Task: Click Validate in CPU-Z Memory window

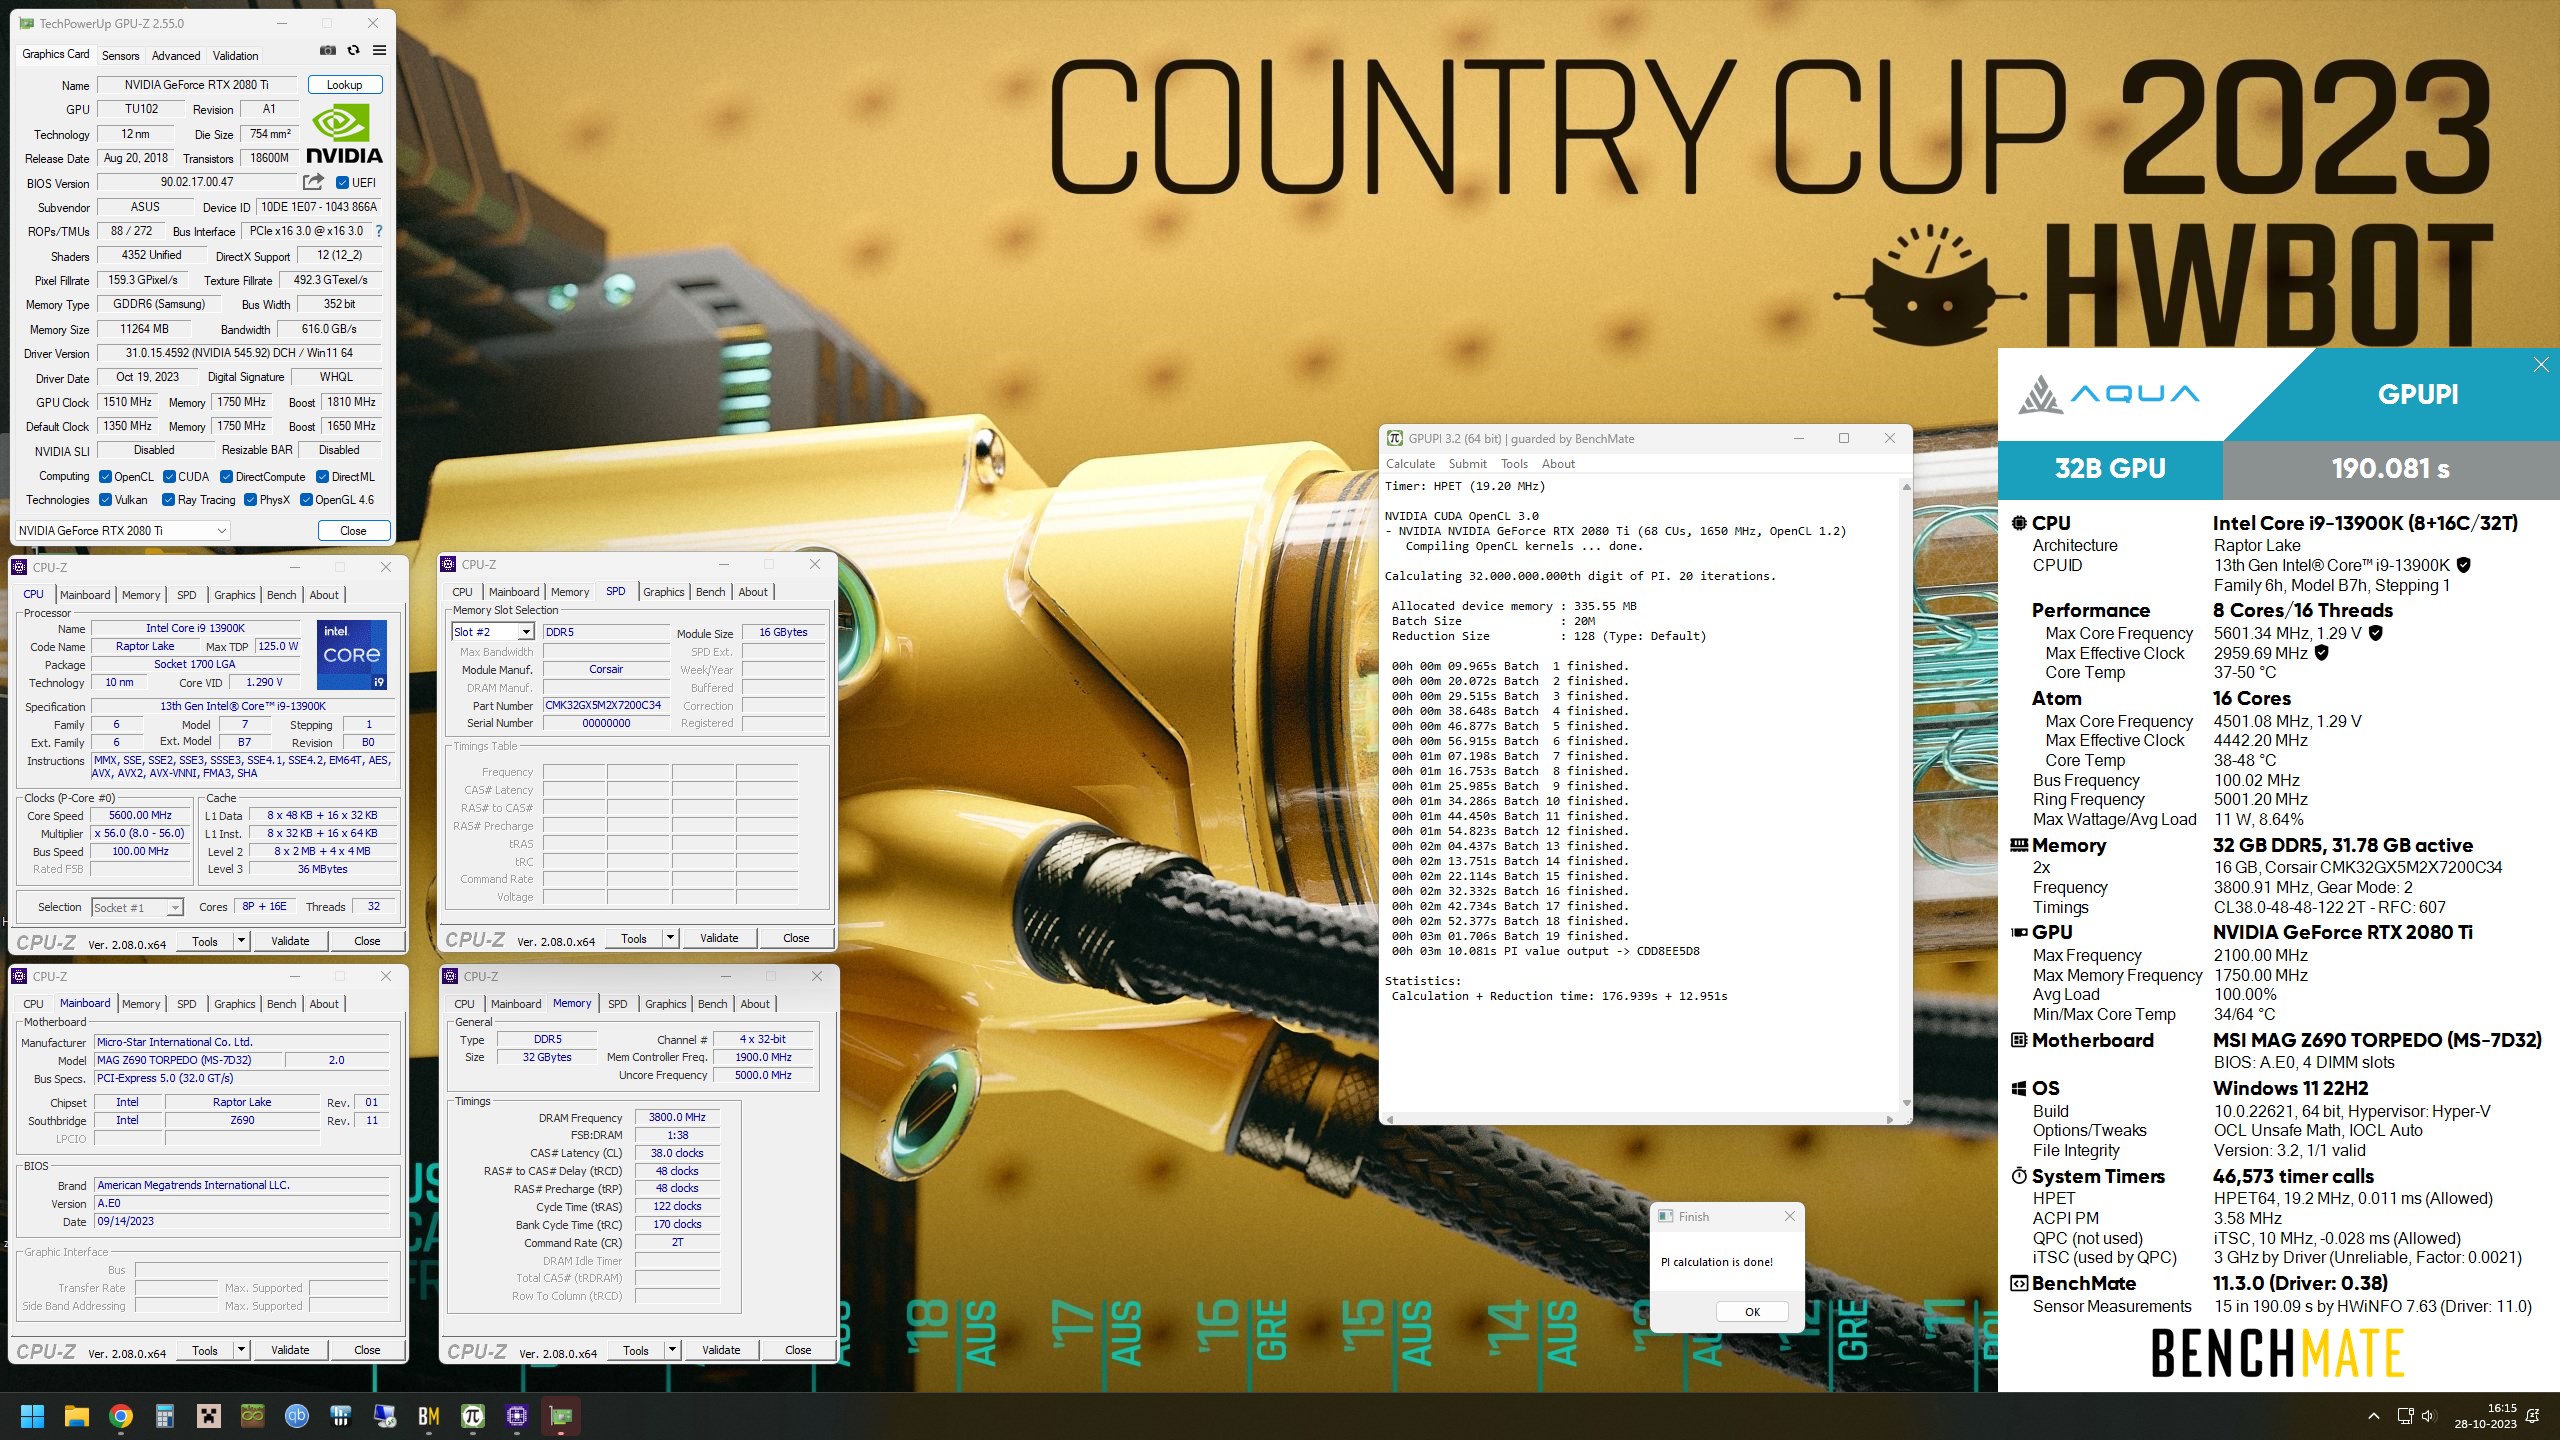Action: click(721, 1350)
